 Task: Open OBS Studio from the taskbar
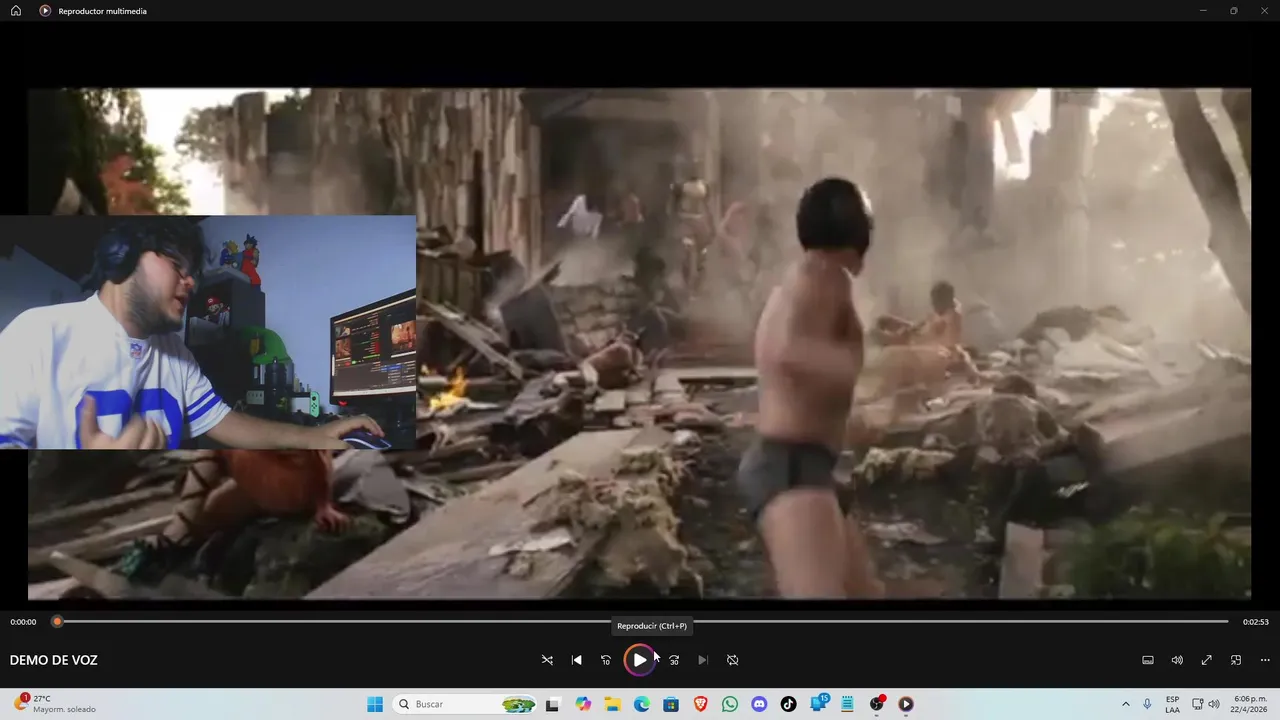coord(877,704)
